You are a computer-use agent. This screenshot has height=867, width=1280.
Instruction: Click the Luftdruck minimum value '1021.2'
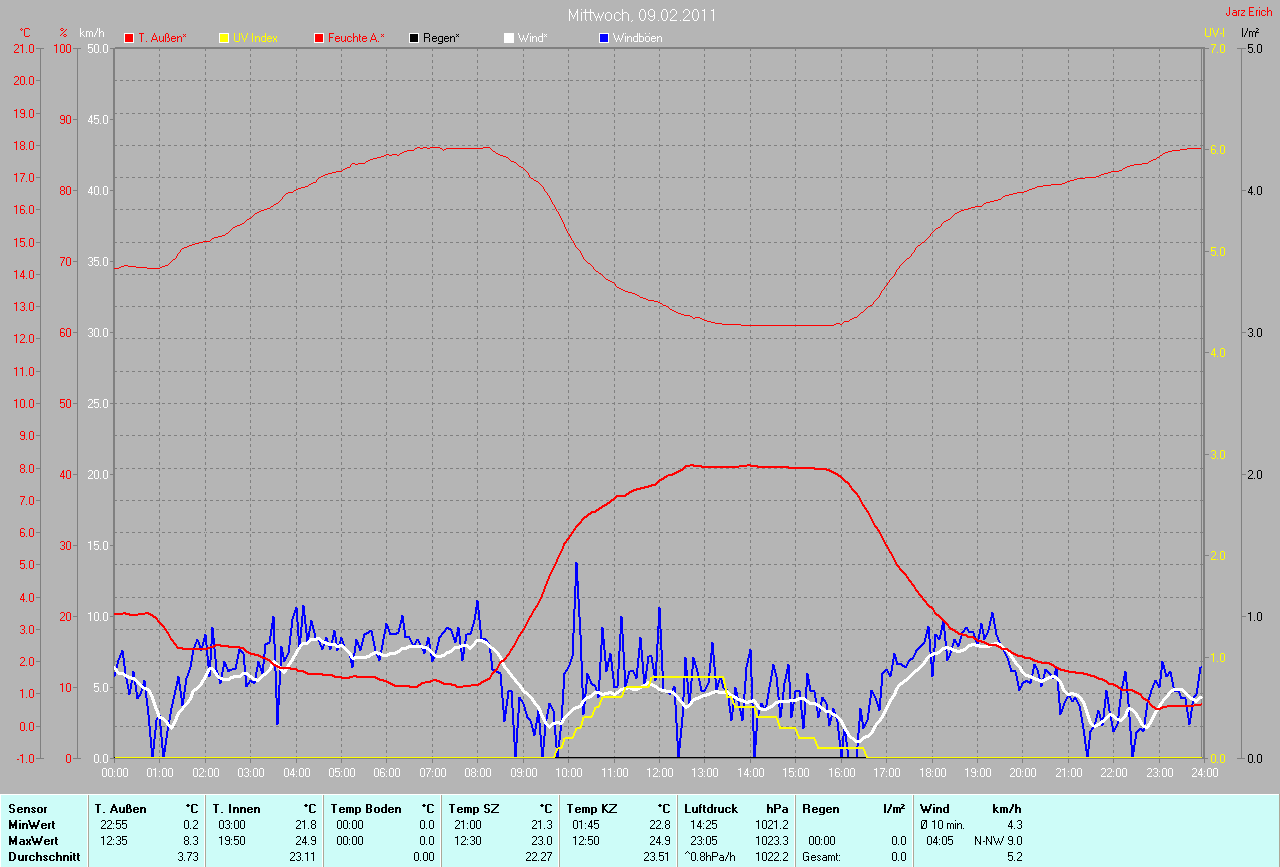(772, 825)
